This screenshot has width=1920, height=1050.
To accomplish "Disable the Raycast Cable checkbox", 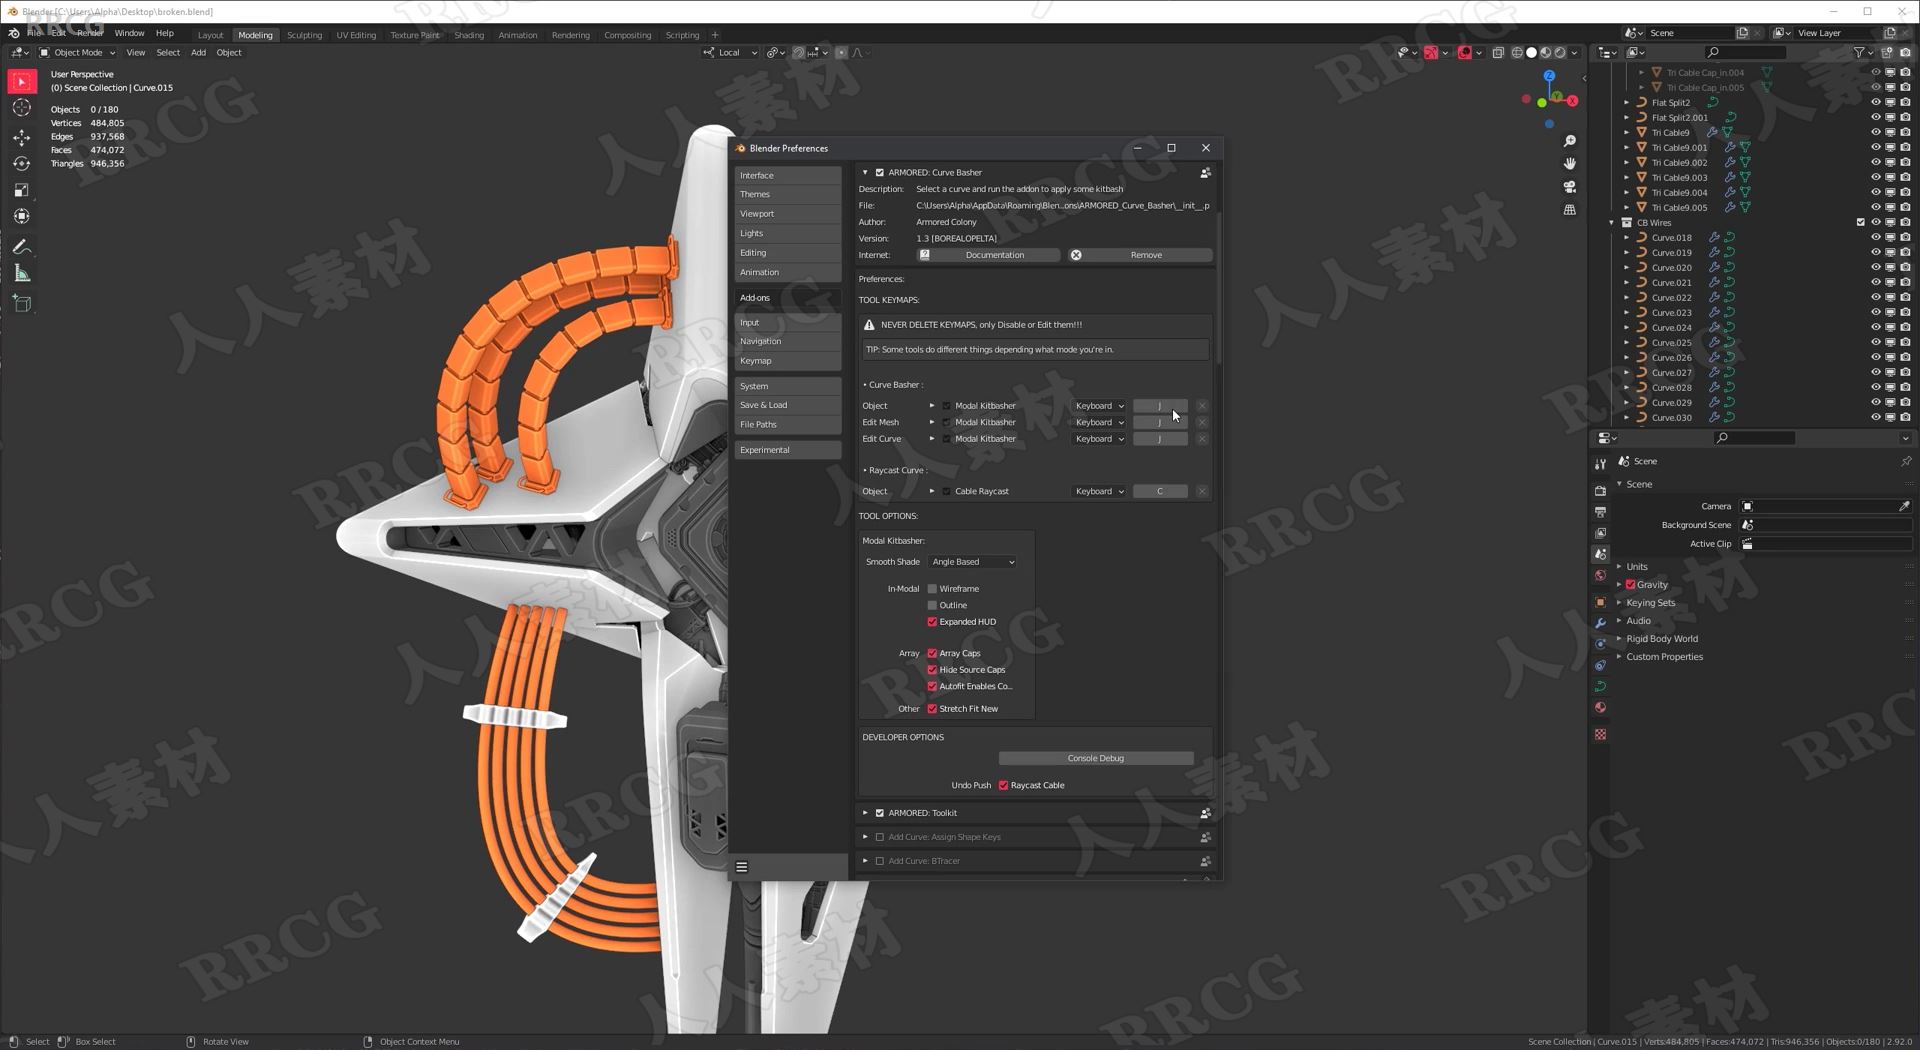I will click(x=1003, y=786).
